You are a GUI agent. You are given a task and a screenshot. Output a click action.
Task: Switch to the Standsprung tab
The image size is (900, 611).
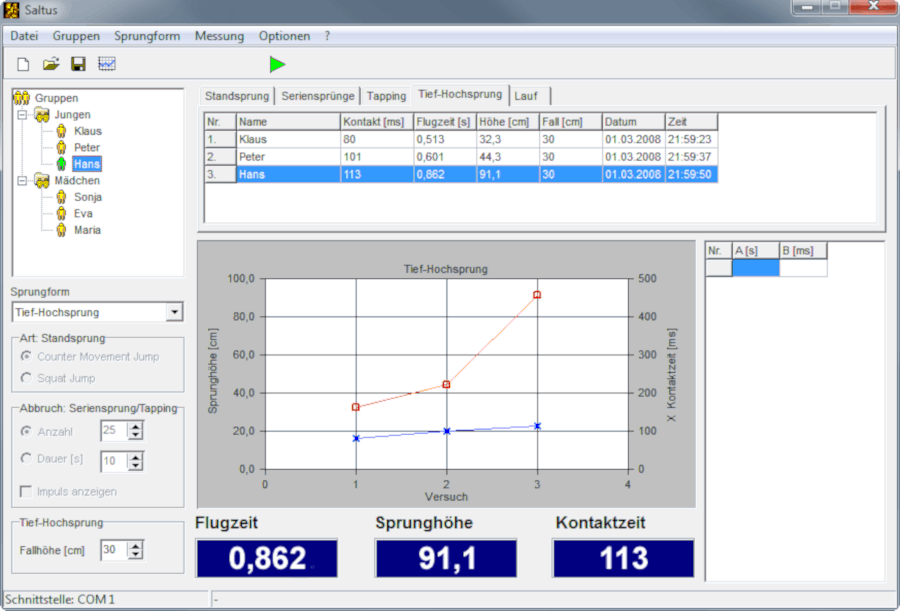(x=237, y=96)
